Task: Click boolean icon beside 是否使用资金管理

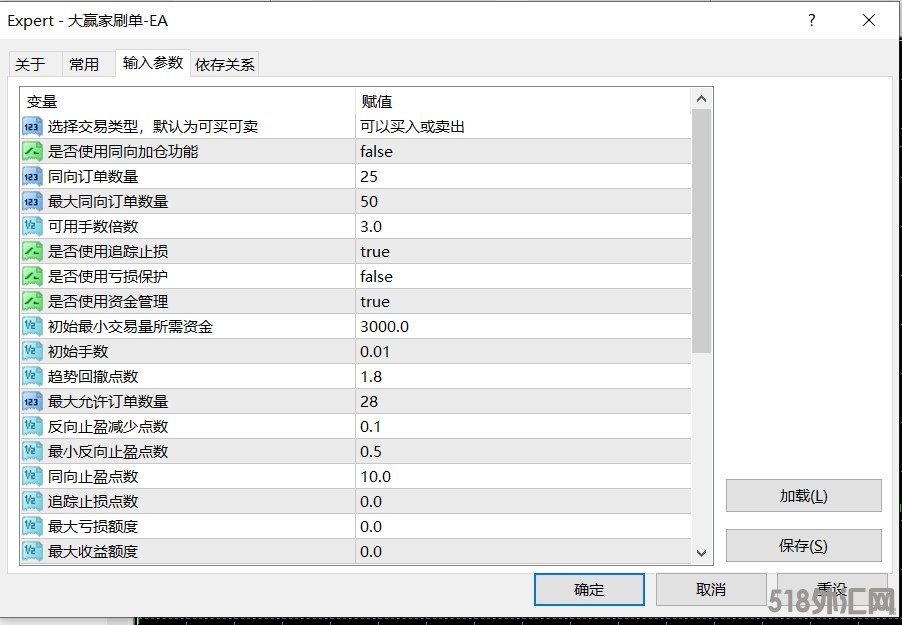Action: coord(32,302)
